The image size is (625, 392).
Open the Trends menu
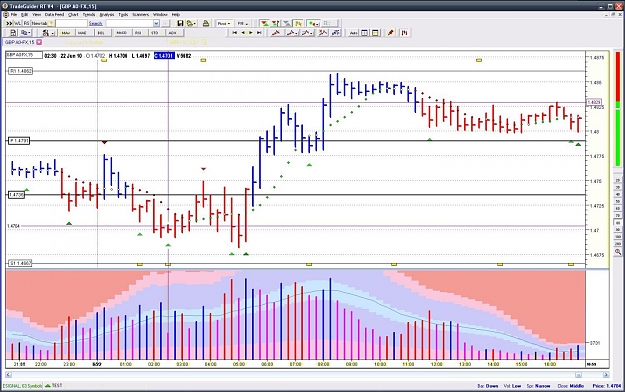pos(88,14)
